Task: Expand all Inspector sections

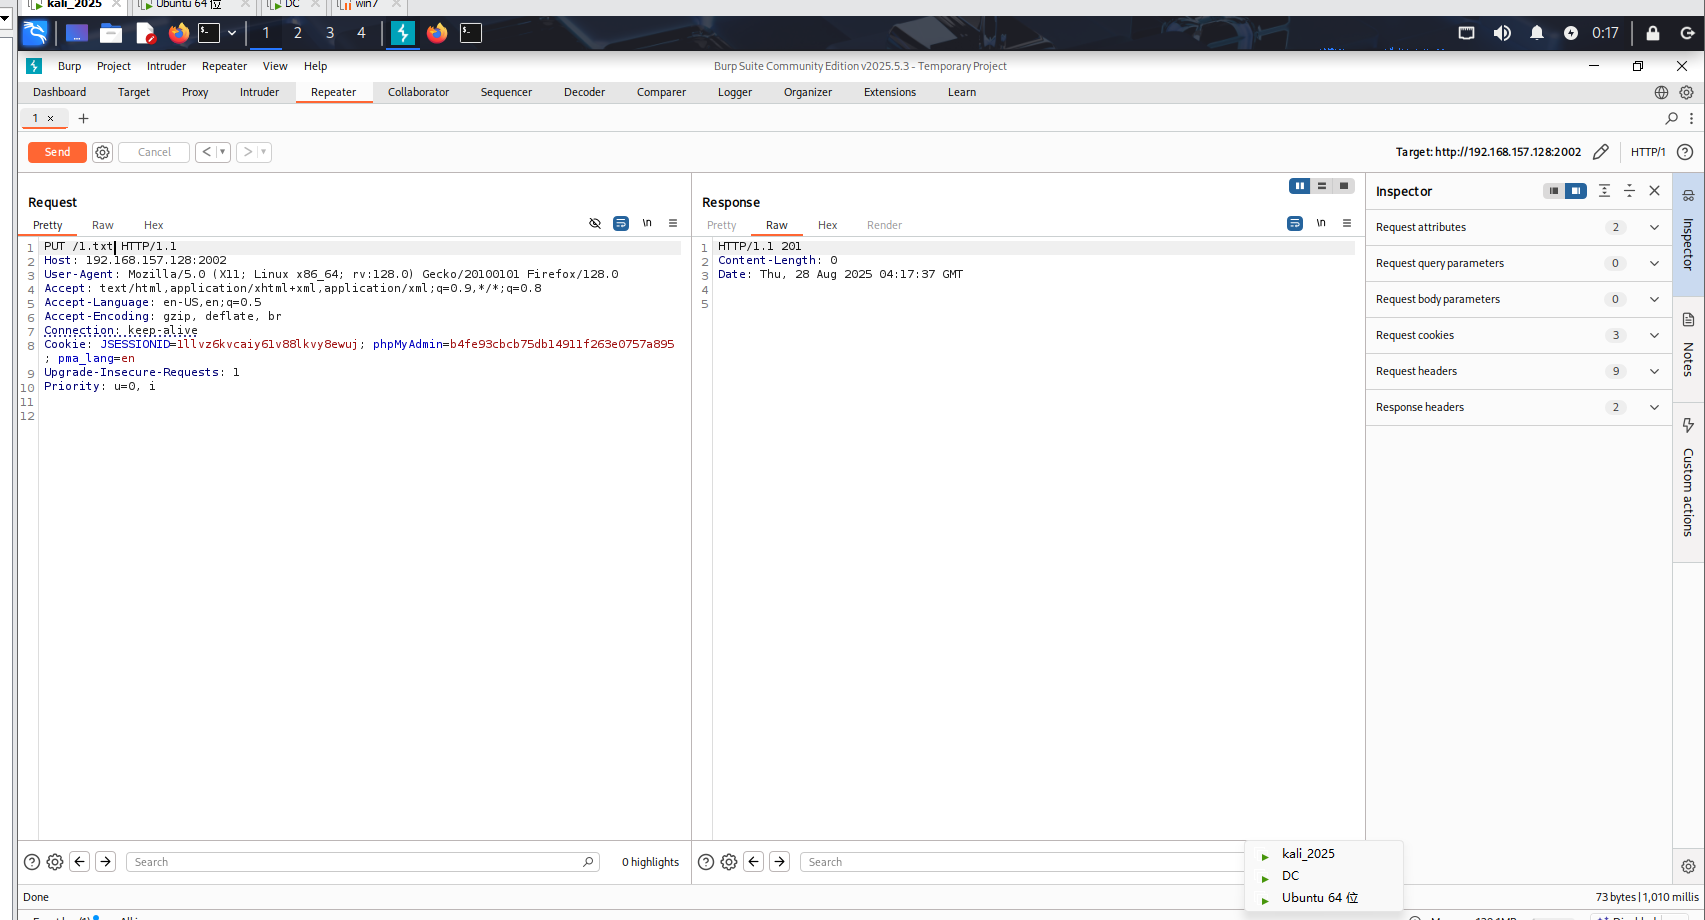Action: (1604, 191)
